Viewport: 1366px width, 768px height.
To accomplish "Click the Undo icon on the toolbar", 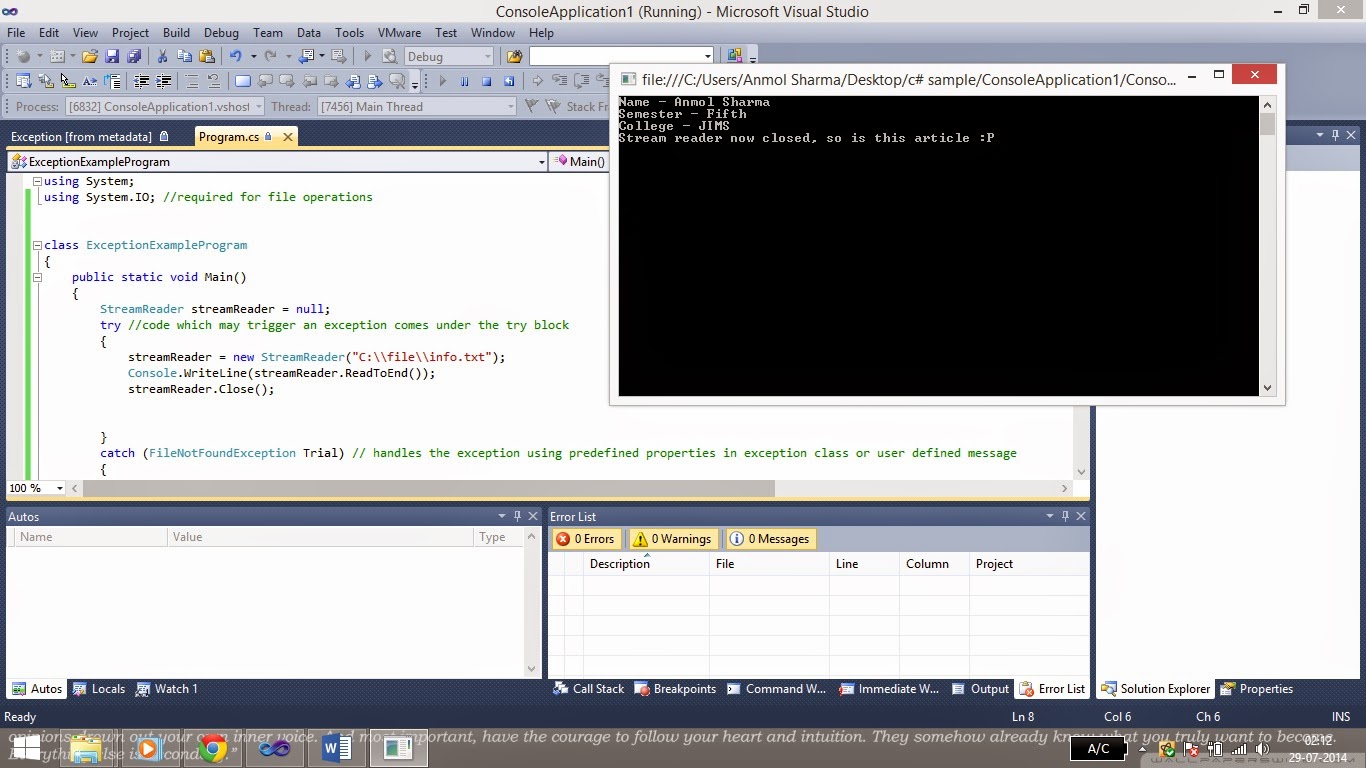I will 237,57.
